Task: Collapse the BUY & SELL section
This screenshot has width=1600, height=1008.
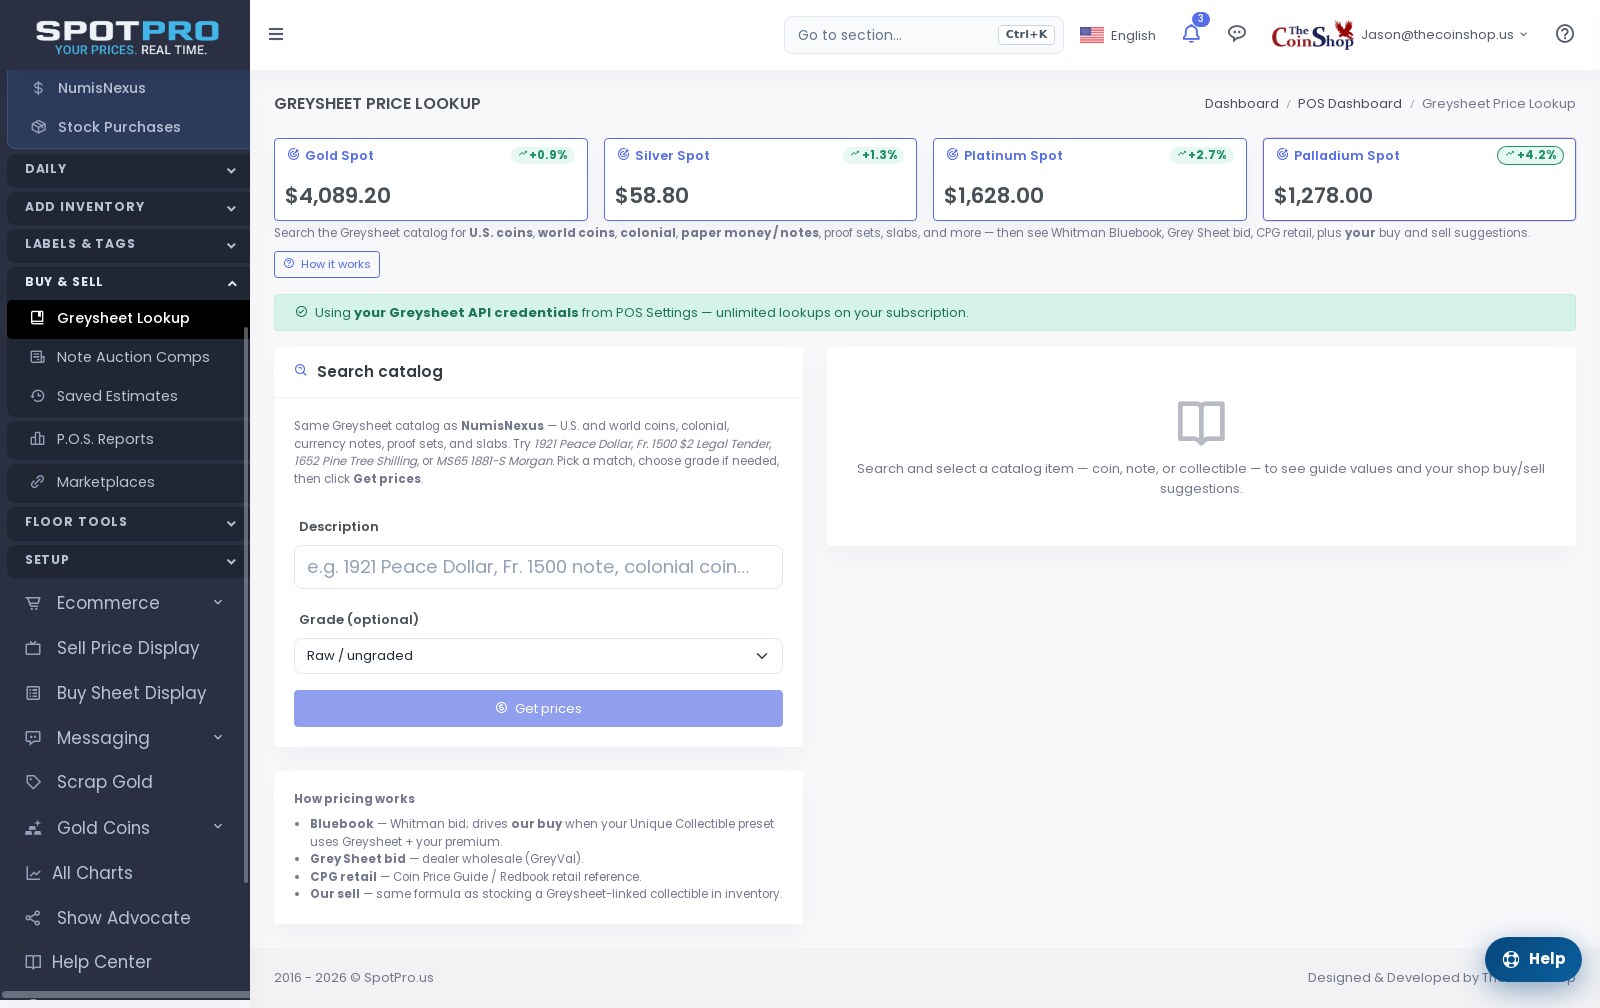Action: coord(128,282)
